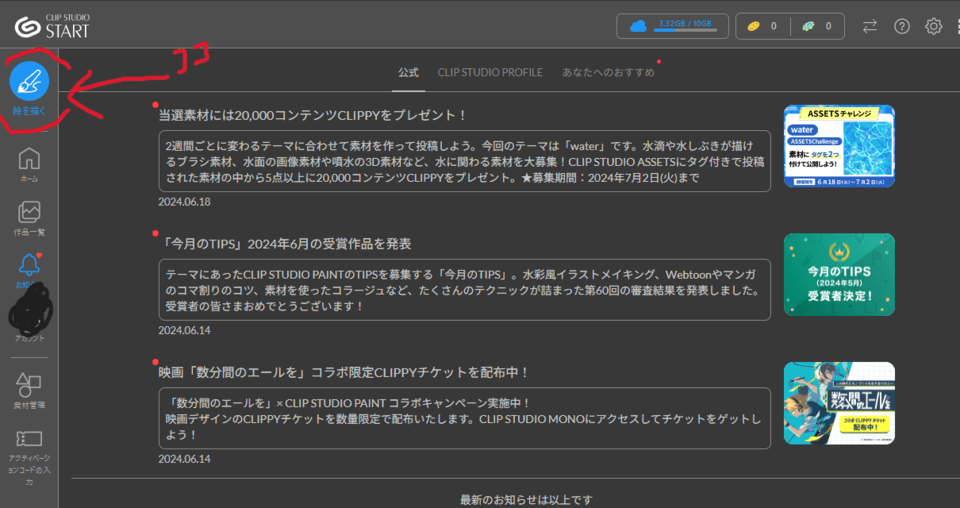This screenshot has width=960, height=508.
Task: Go to ホーム in the sidebar
Action: [29, 164]
